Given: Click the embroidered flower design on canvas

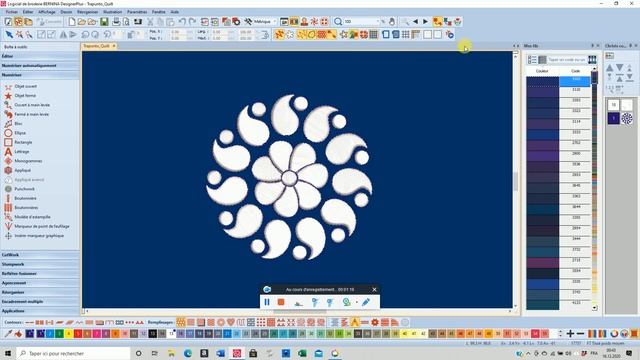Looking at the screenshot, I should (x=289, y=178).
